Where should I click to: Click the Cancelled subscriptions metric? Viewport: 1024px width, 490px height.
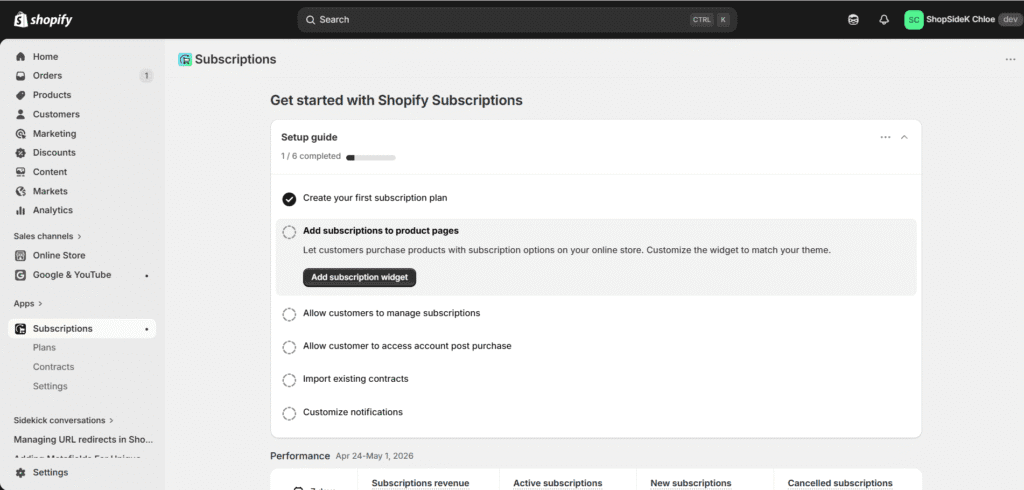click(840, 483)
